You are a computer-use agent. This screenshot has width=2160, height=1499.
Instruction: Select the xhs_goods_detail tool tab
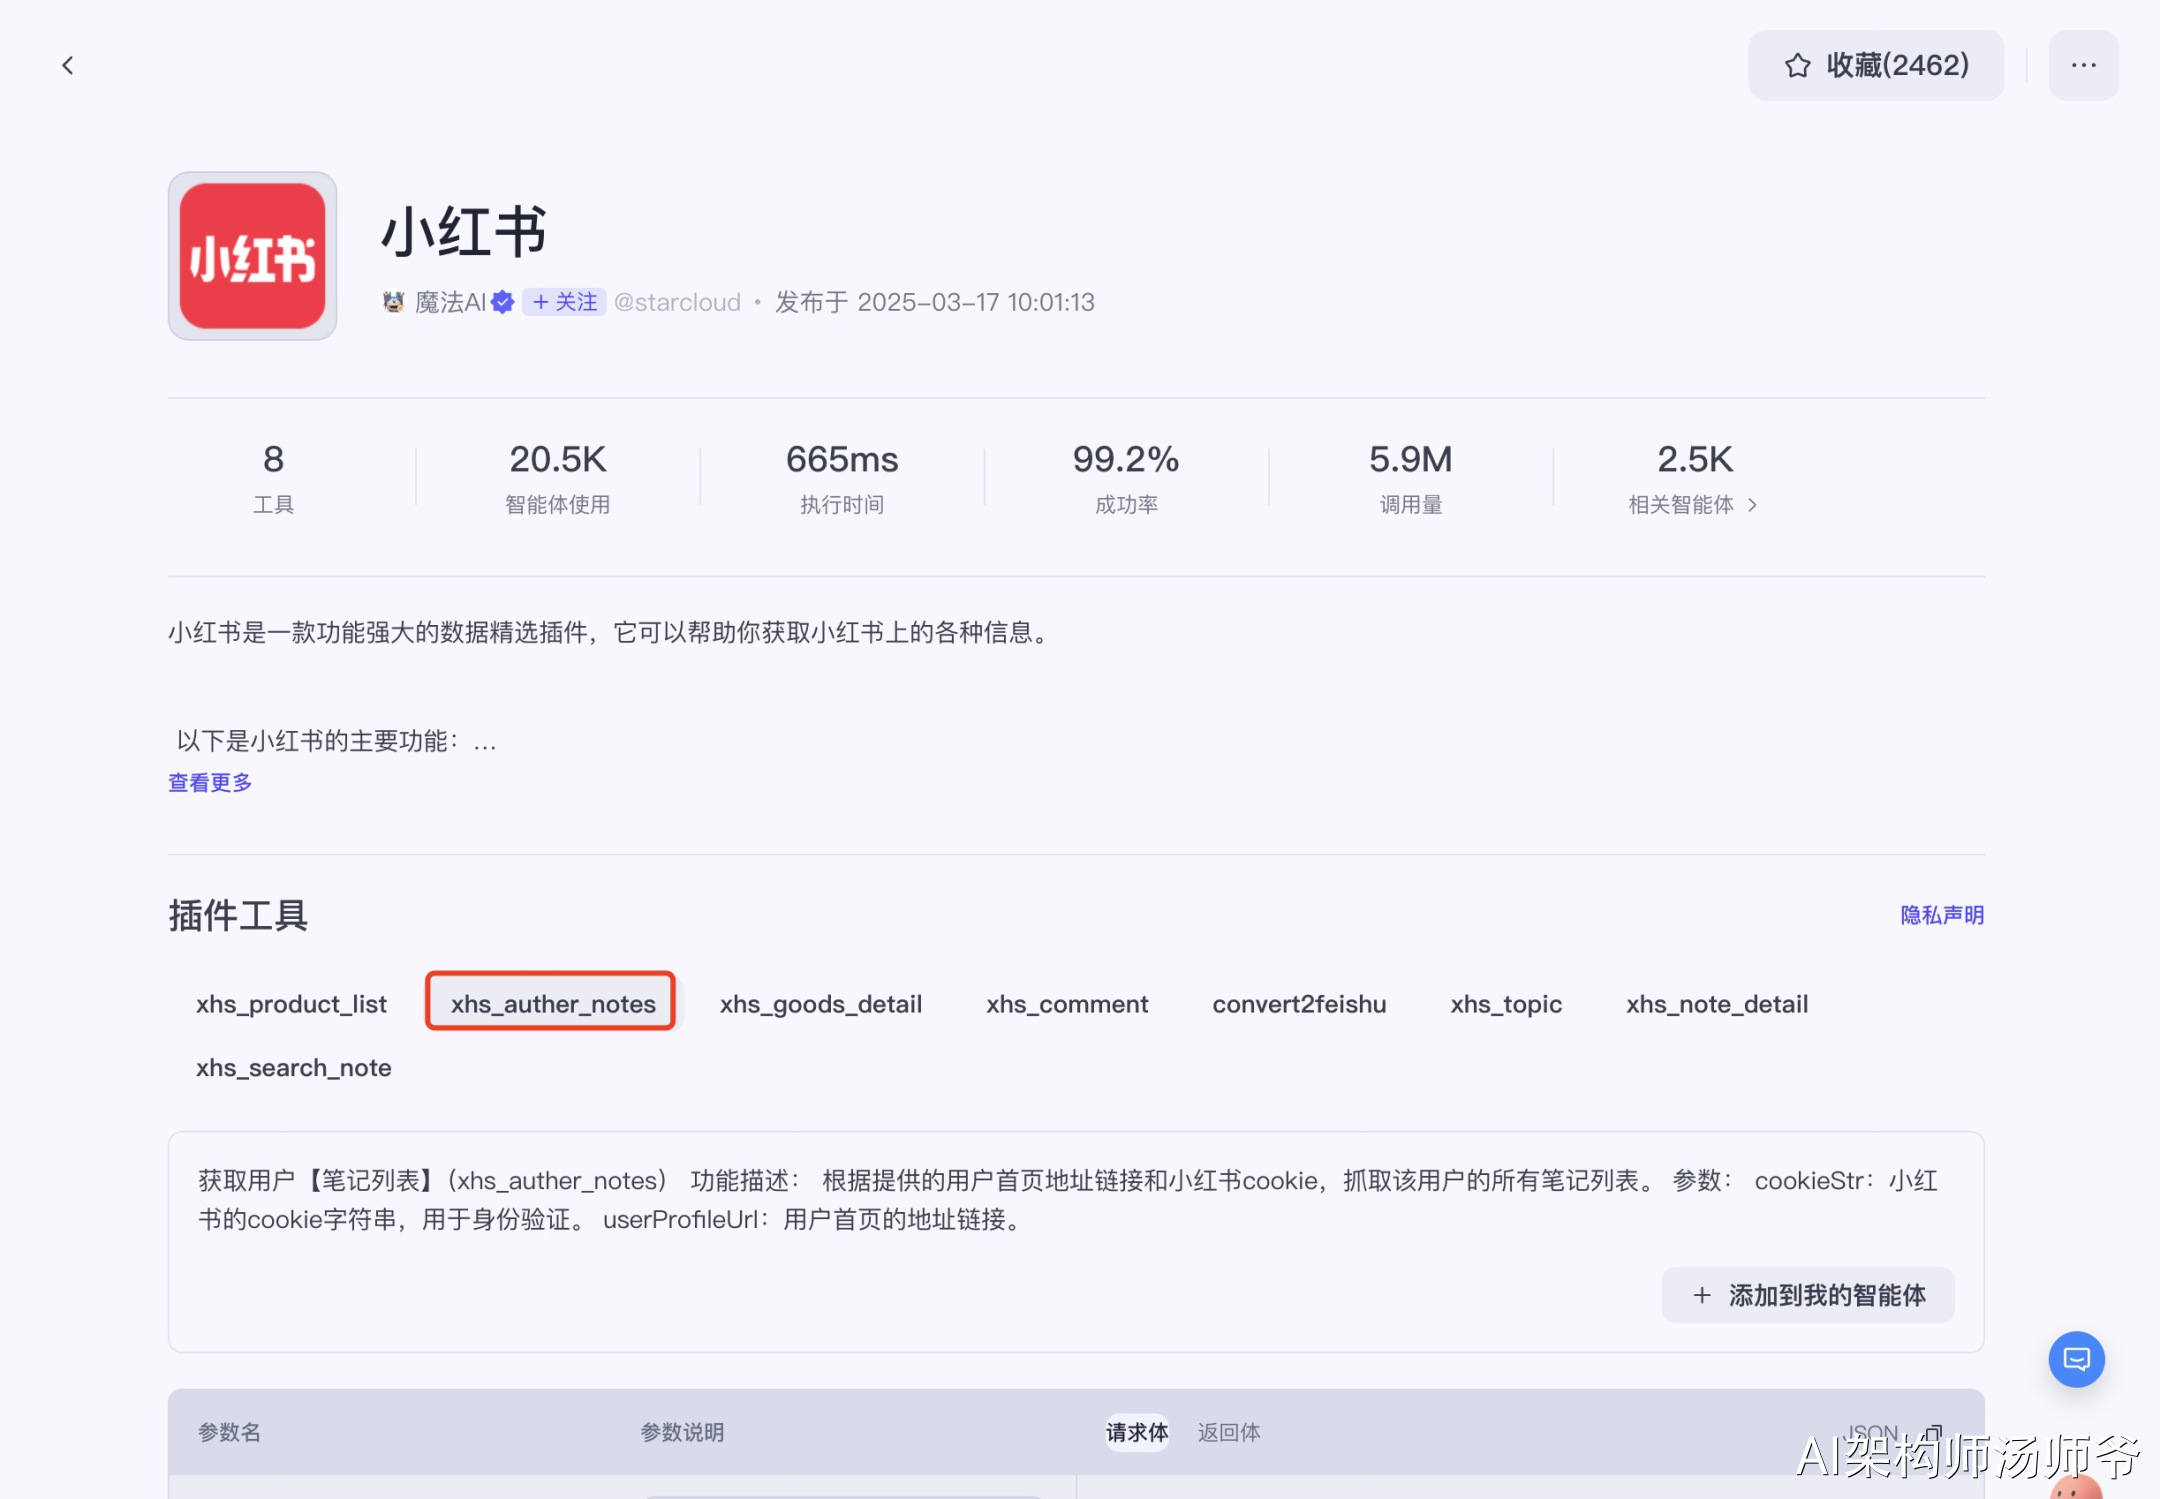coord(820,1004)
